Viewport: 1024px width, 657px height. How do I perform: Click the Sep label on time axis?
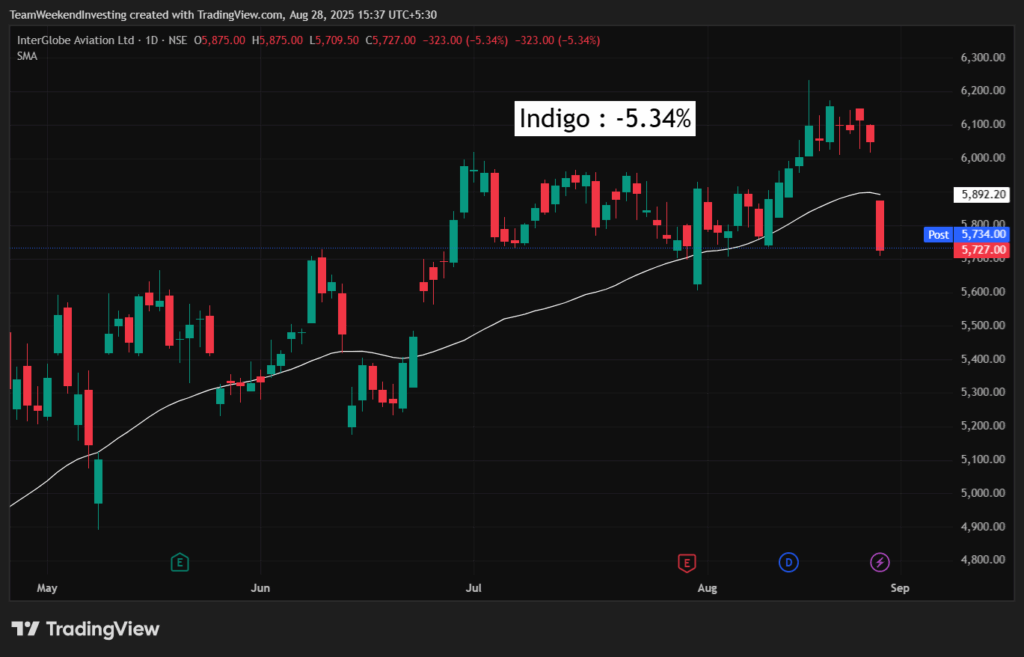(x=900, y=588)
